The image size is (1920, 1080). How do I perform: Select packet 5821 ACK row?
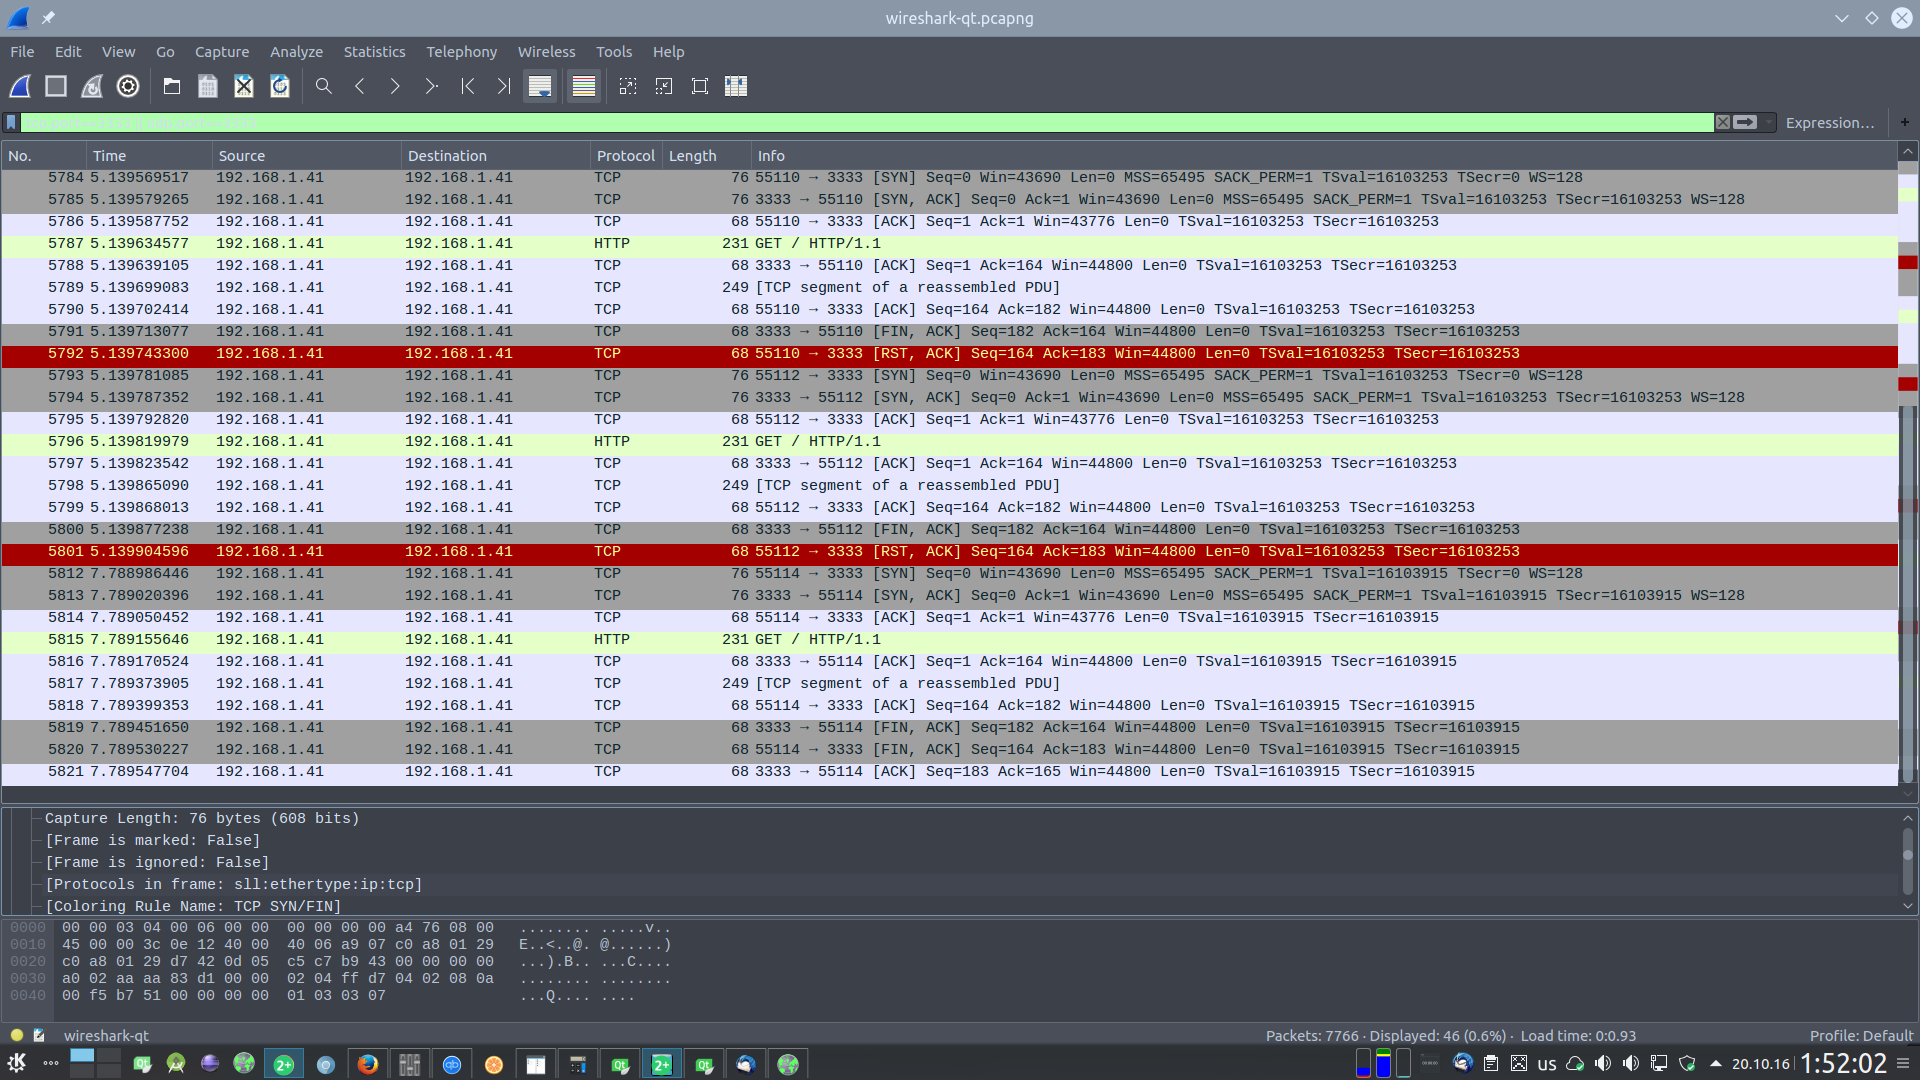click(x=949, y=772)
